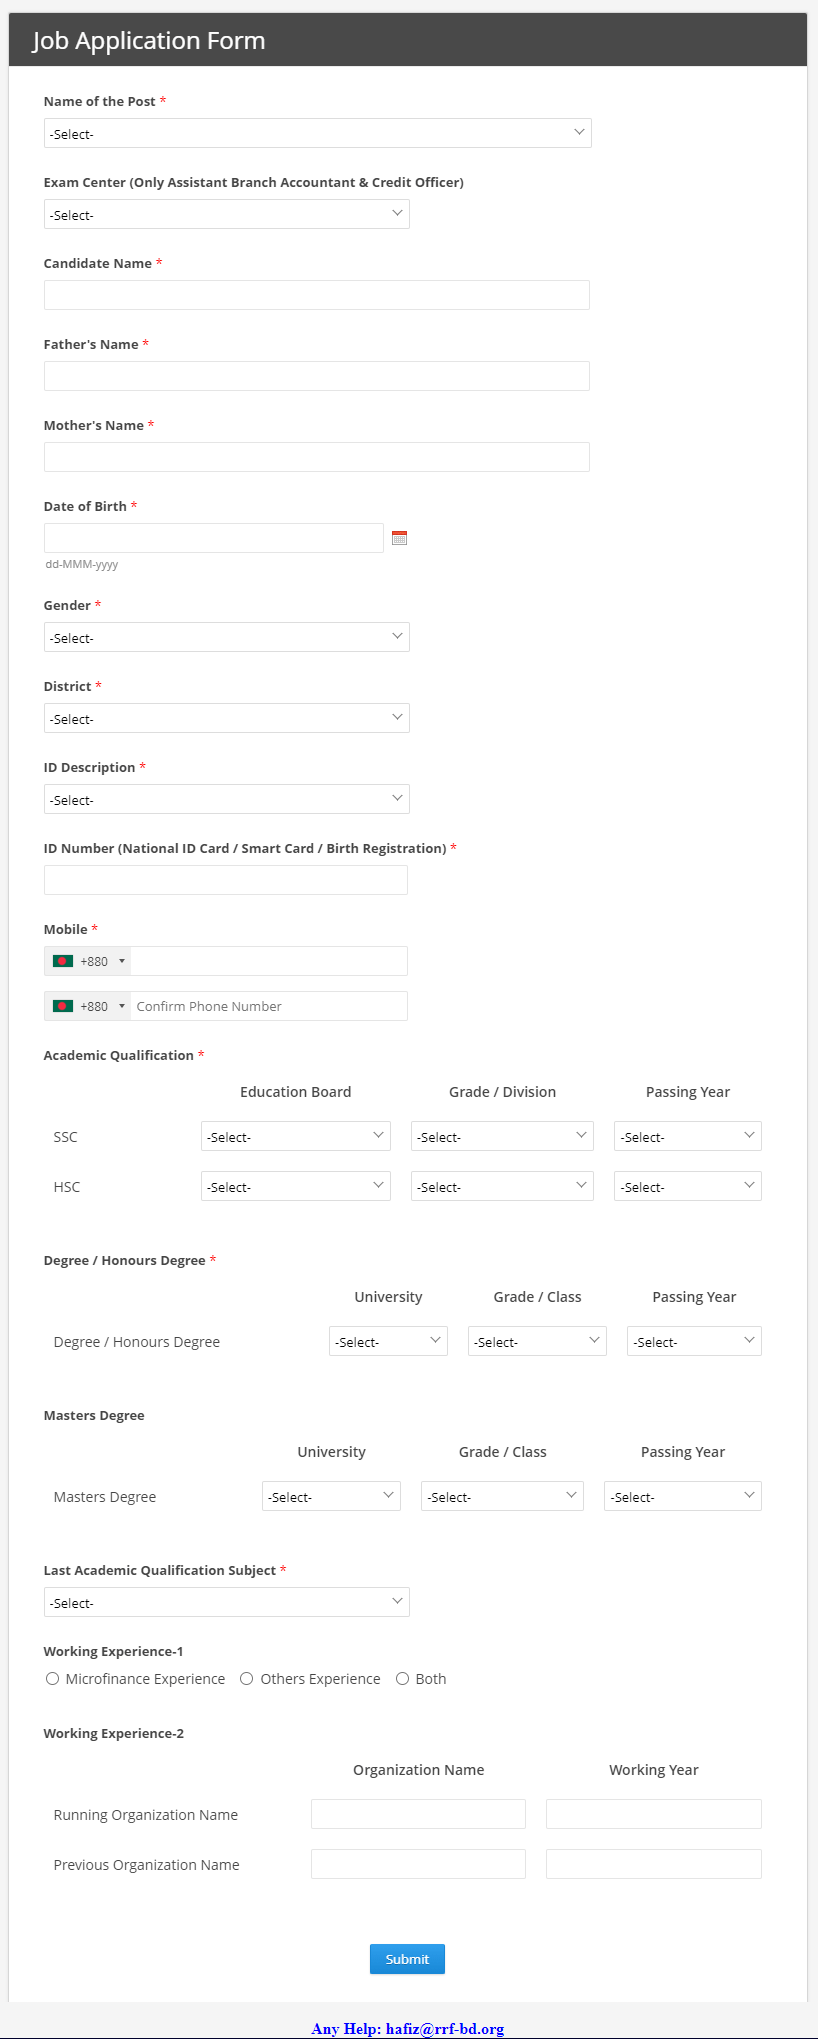The width and height of the screenshot is (818, 2039).
Task: Open the Date of Birth calendar picker
Action: tap(399, 538)
